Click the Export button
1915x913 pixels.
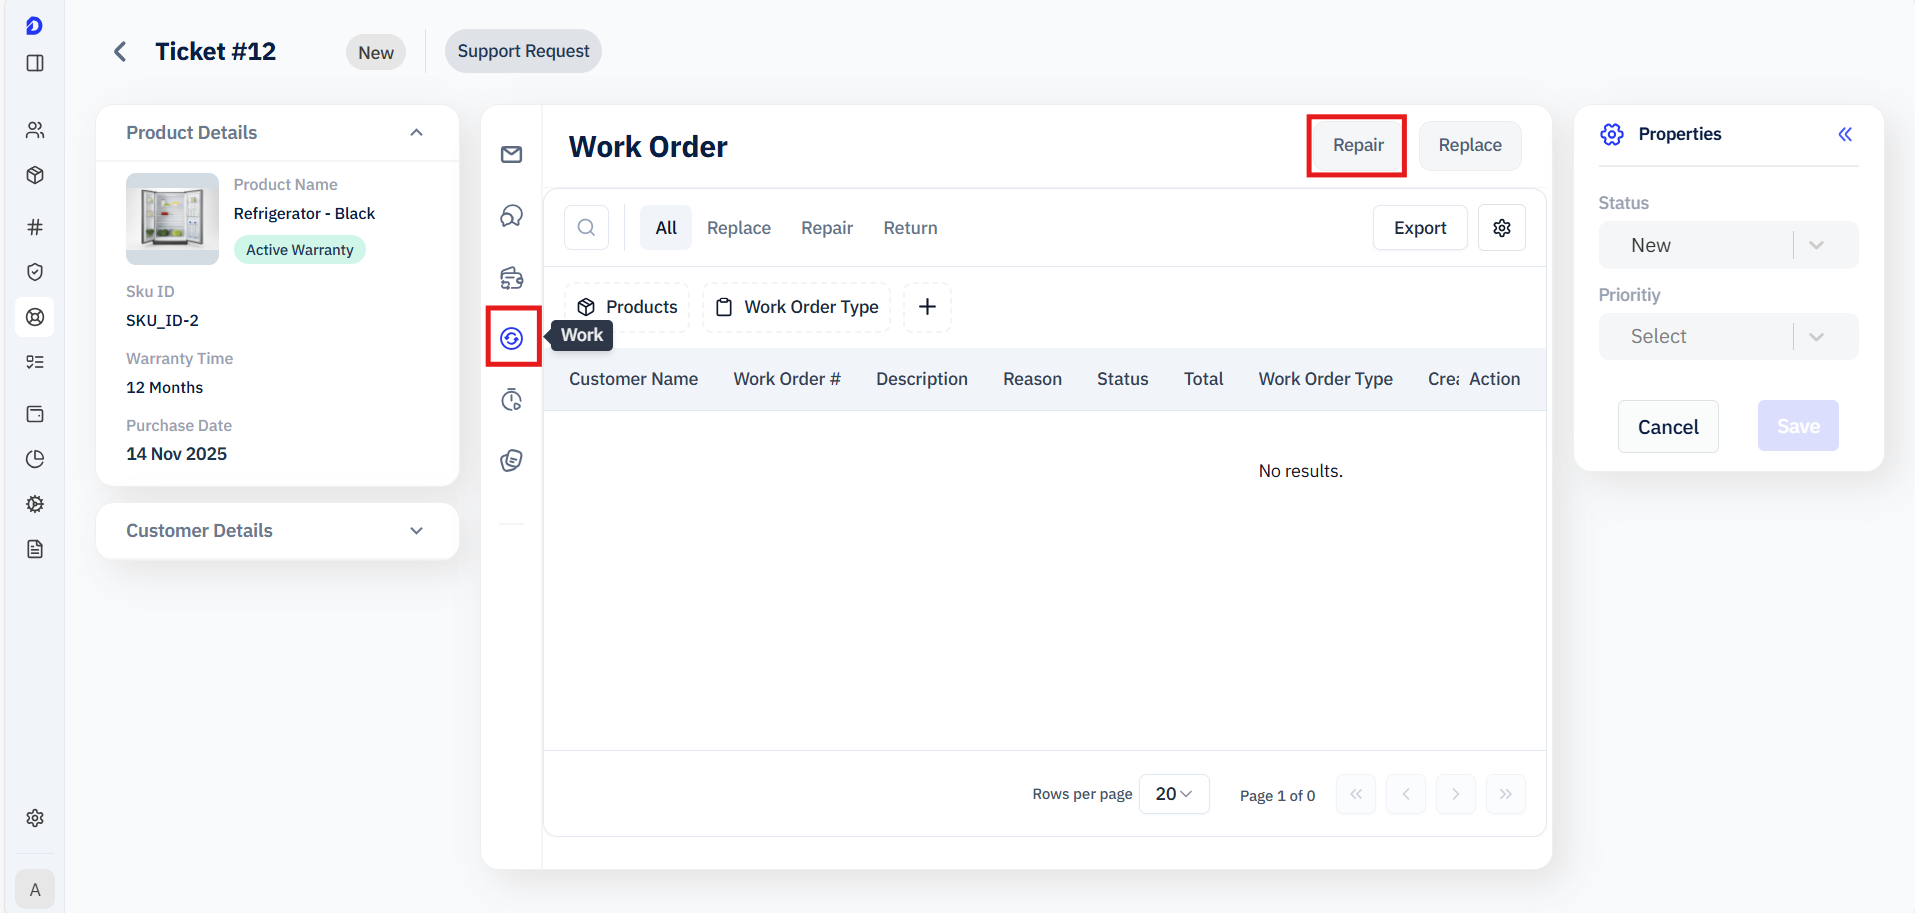1419,228
